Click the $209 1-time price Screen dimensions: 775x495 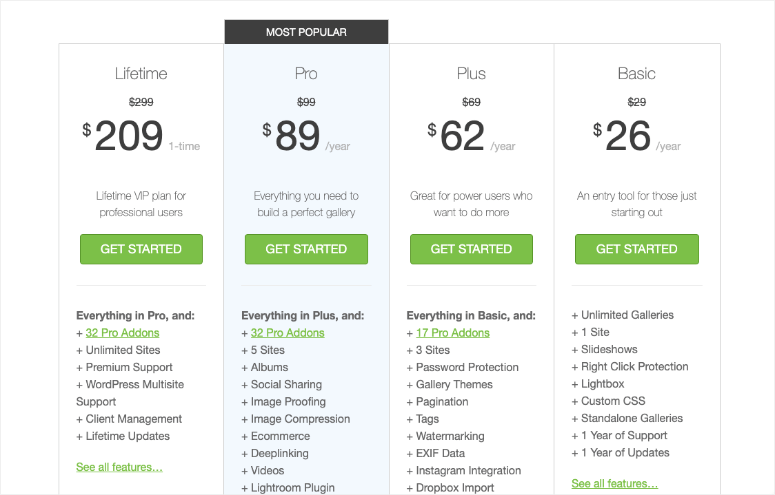tap(141, 136)
